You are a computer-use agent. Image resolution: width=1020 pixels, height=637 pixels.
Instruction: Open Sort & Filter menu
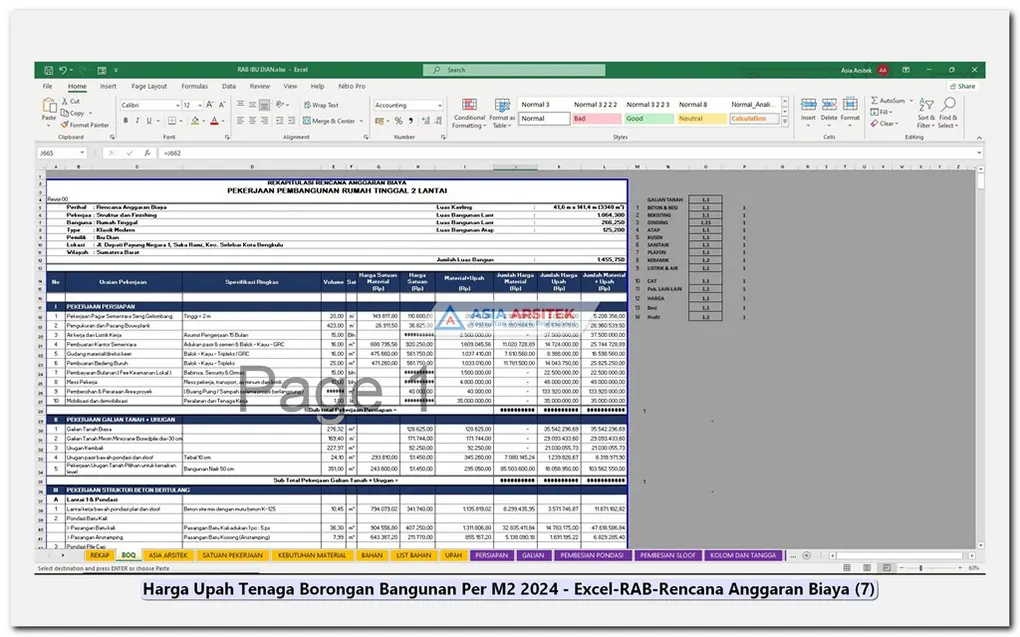926,113
